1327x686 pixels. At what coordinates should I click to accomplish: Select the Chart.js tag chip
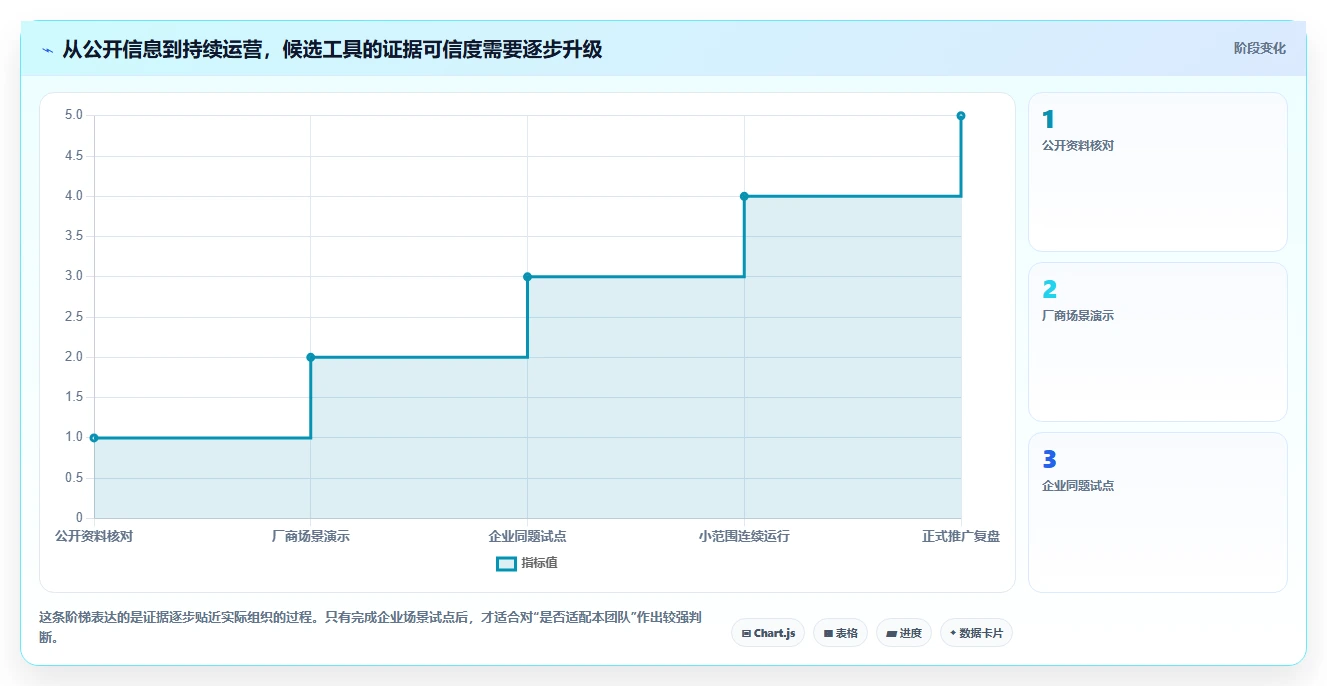tap(768, 633)
